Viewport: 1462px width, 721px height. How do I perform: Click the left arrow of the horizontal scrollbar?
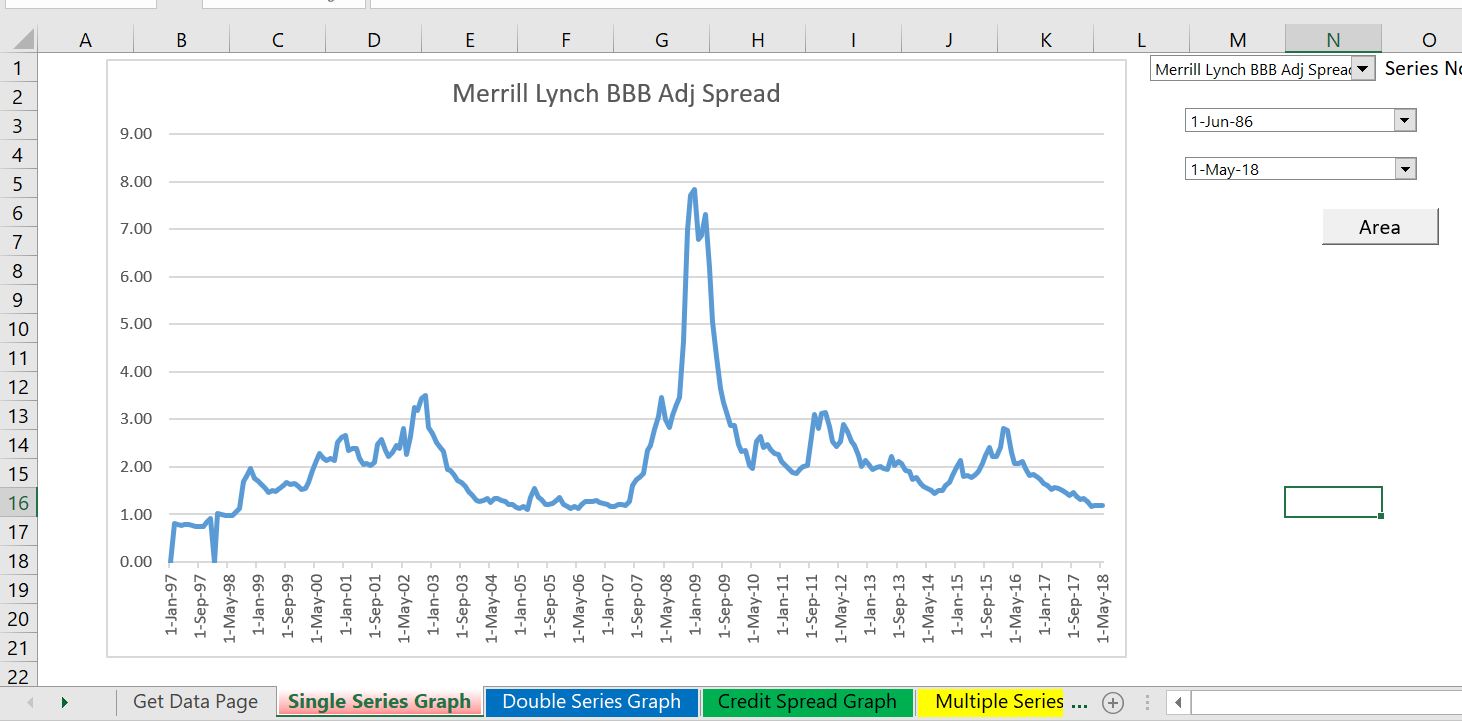tap(1180, 702)
